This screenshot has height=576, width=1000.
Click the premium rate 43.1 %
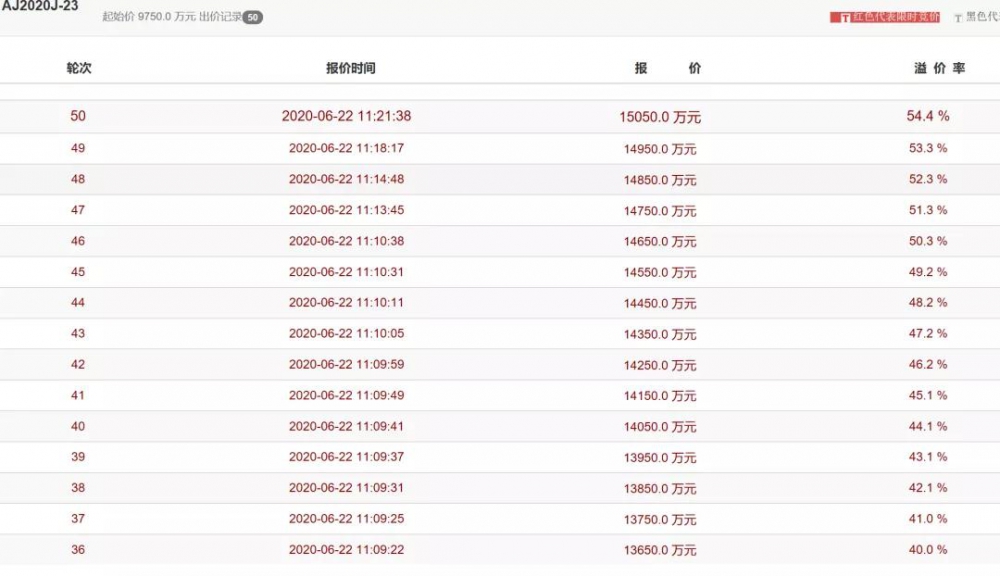pyautogui.click(x=928, y=457)
